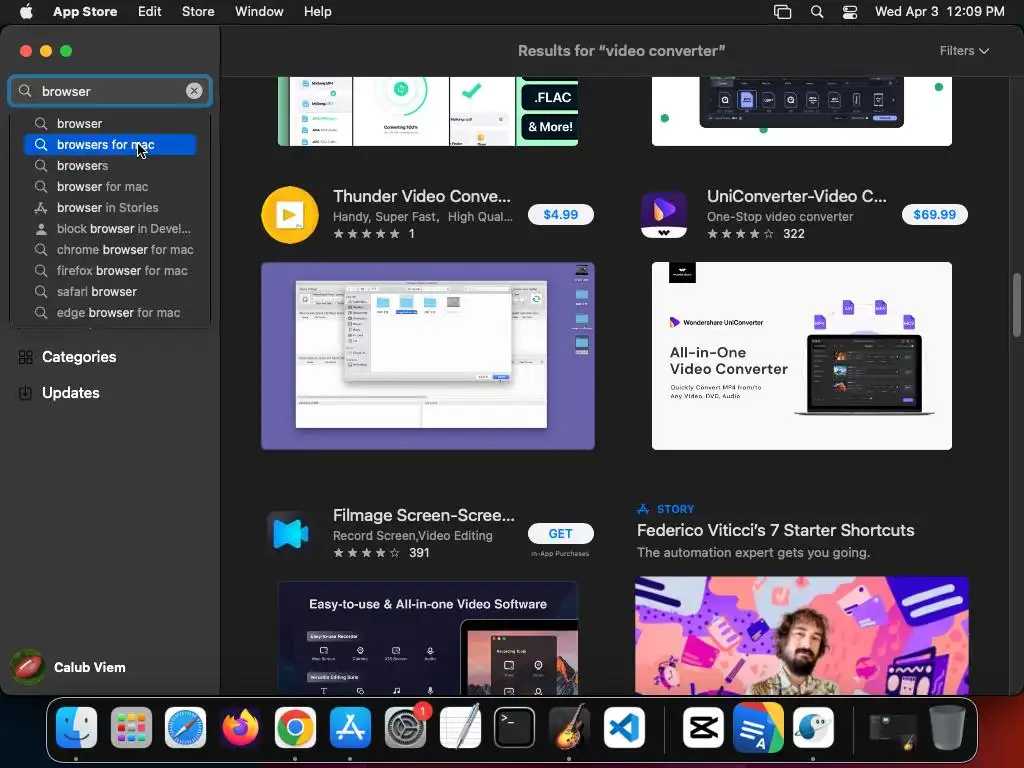Open the Apple menu
1024x768 pixels.
click(x=26, y=12)
